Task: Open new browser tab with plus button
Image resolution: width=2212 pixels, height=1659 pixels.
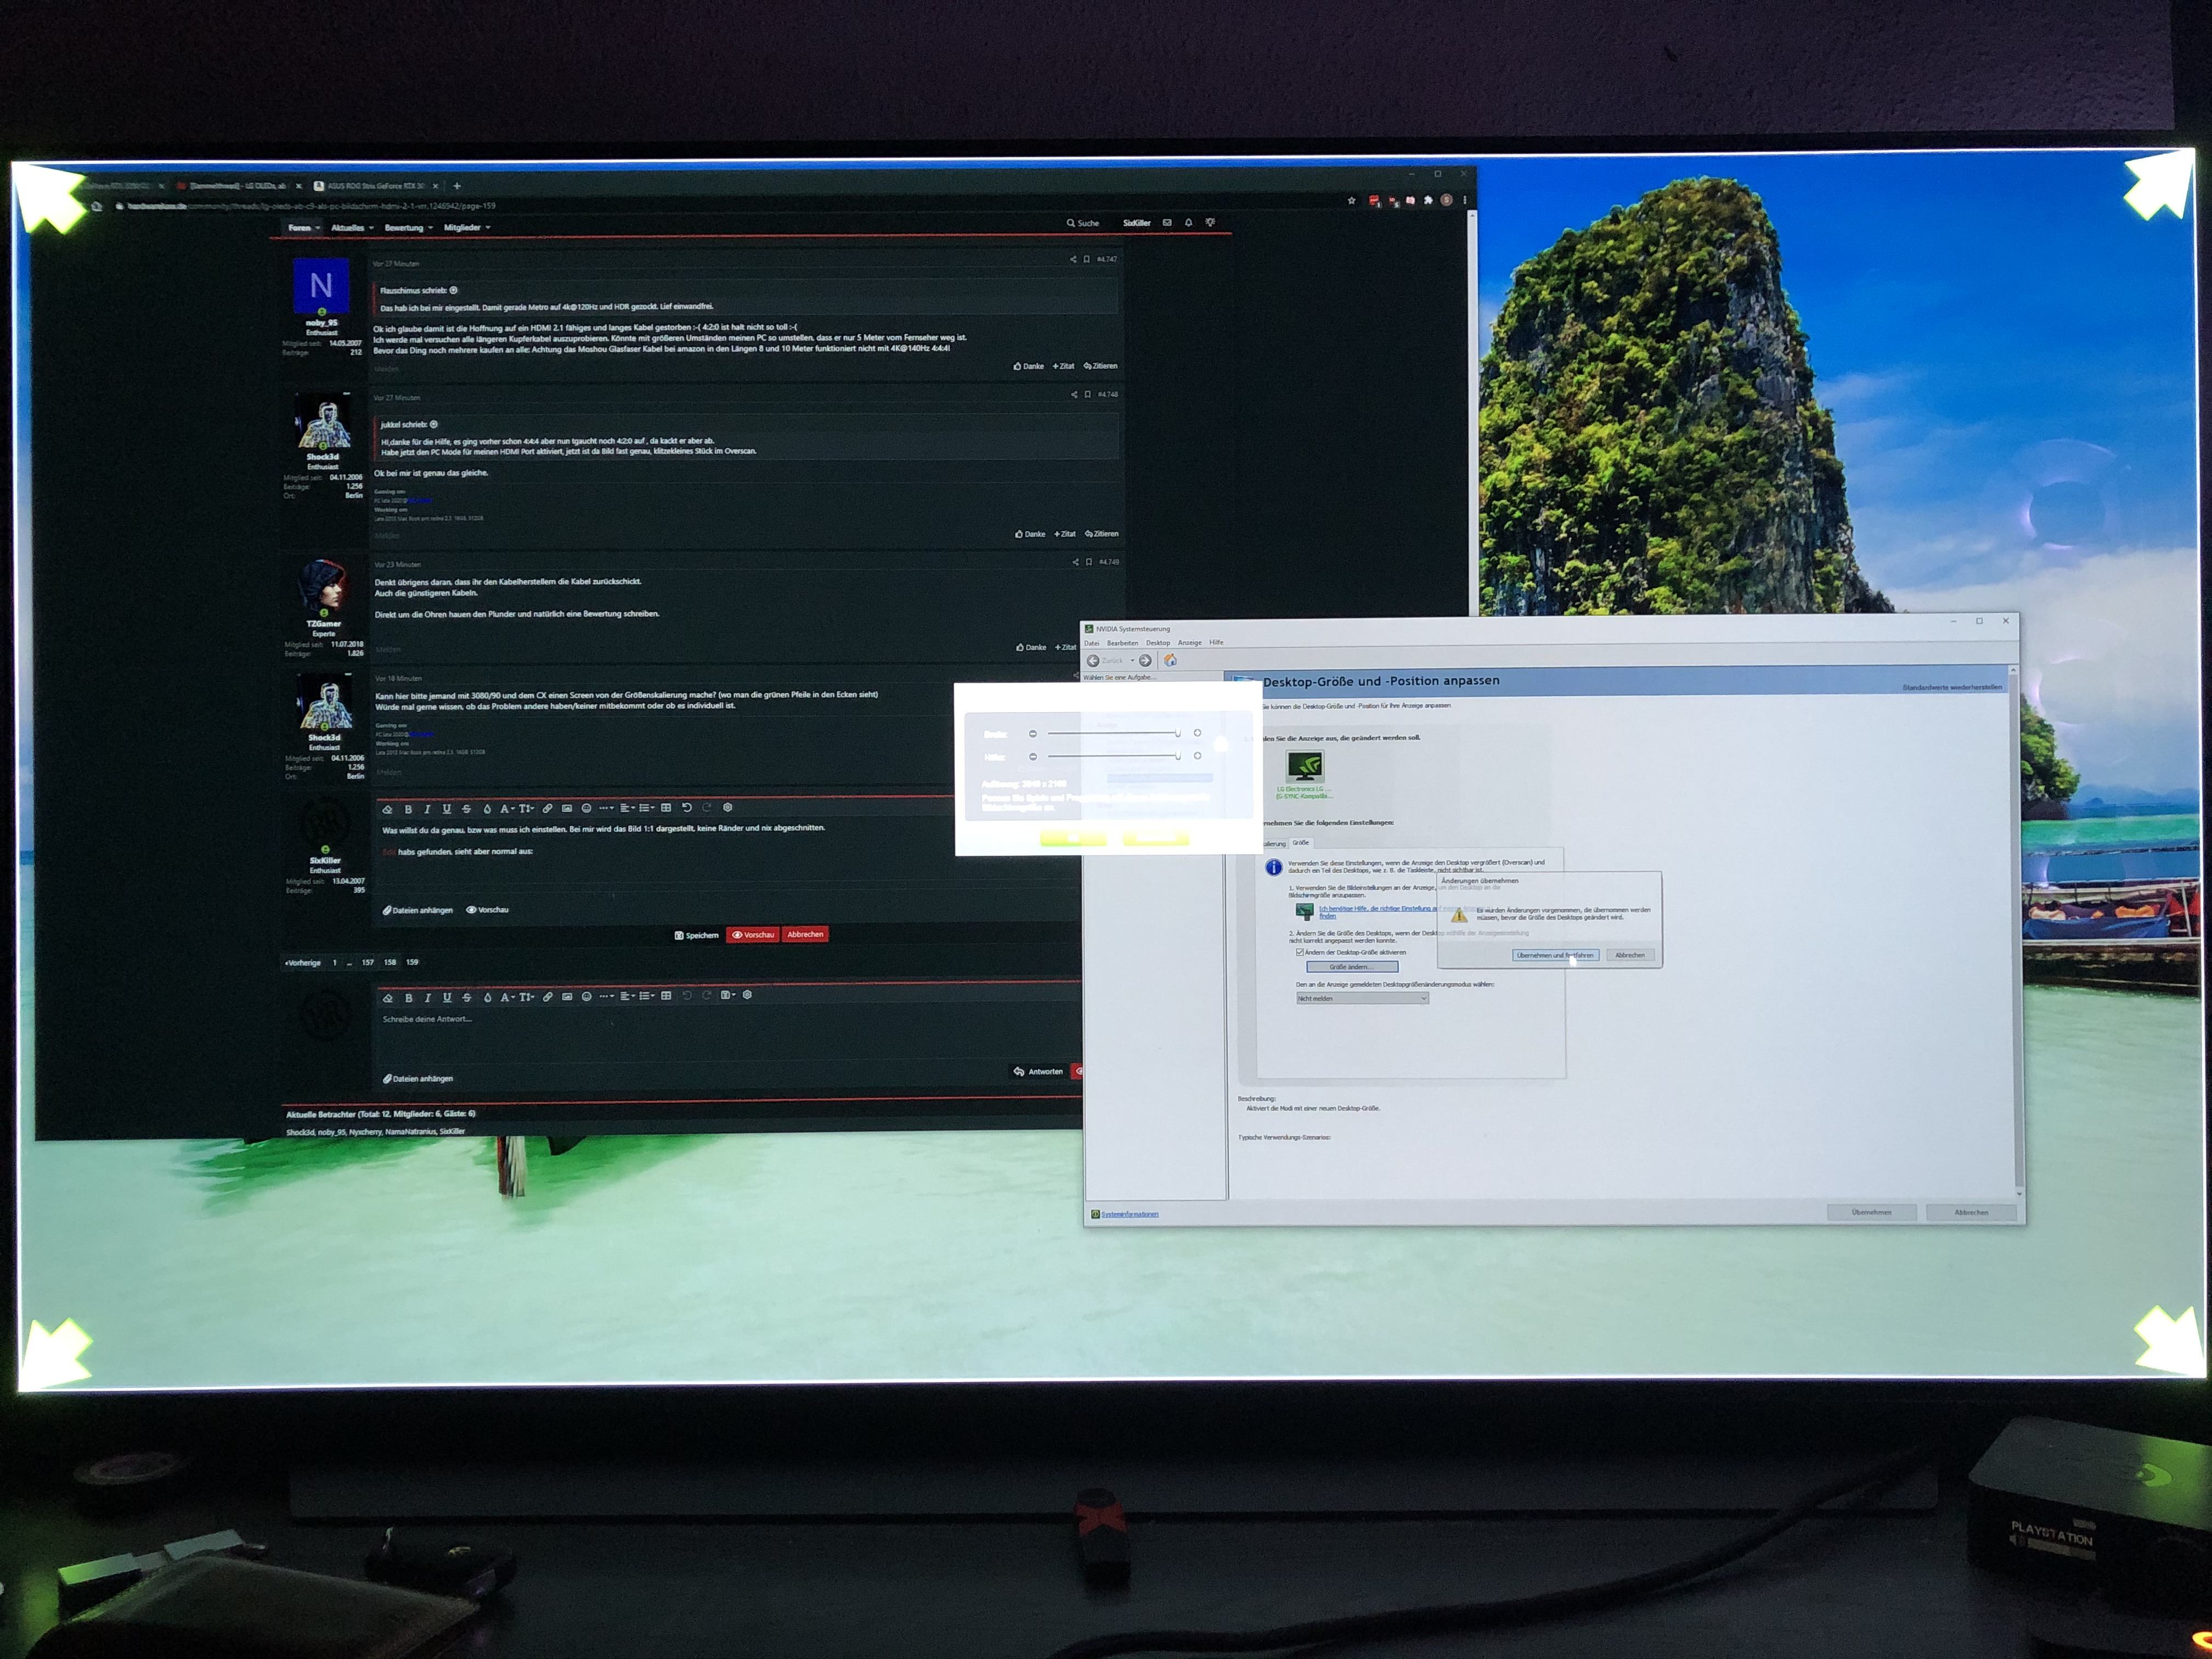Action: pos(457,186)
